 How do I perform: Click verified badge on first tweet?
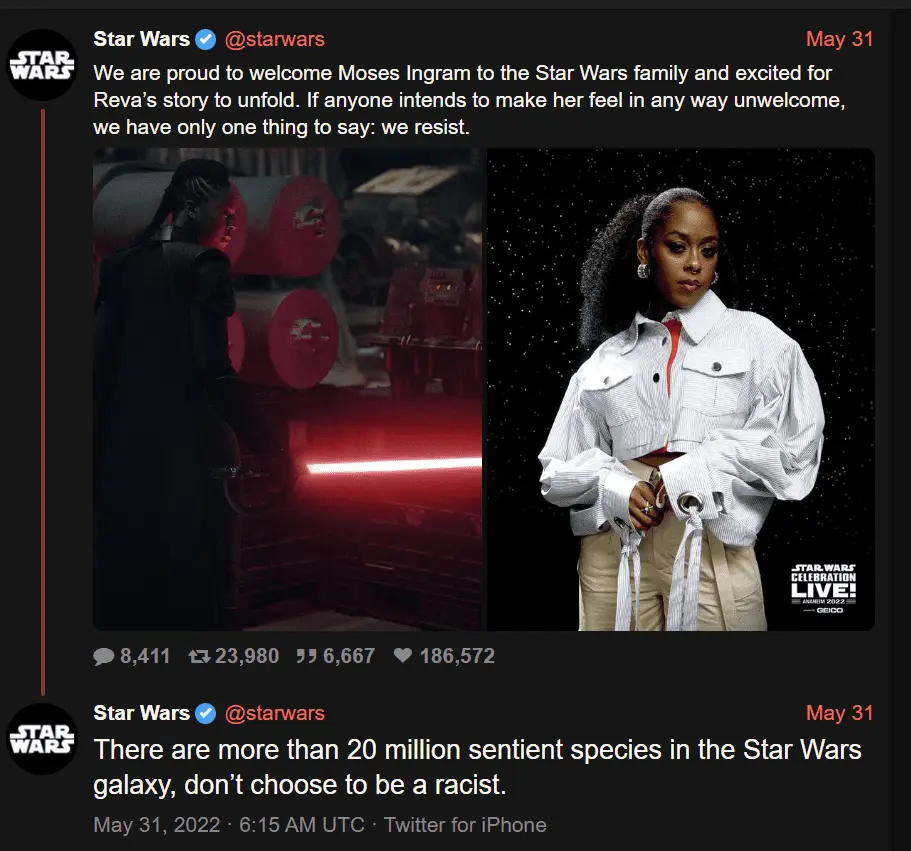click(x=205, y=40)
